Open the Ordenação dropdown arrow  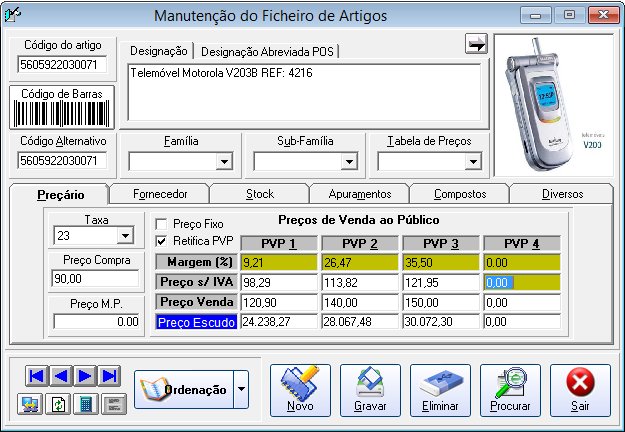[x=240, y=388]
